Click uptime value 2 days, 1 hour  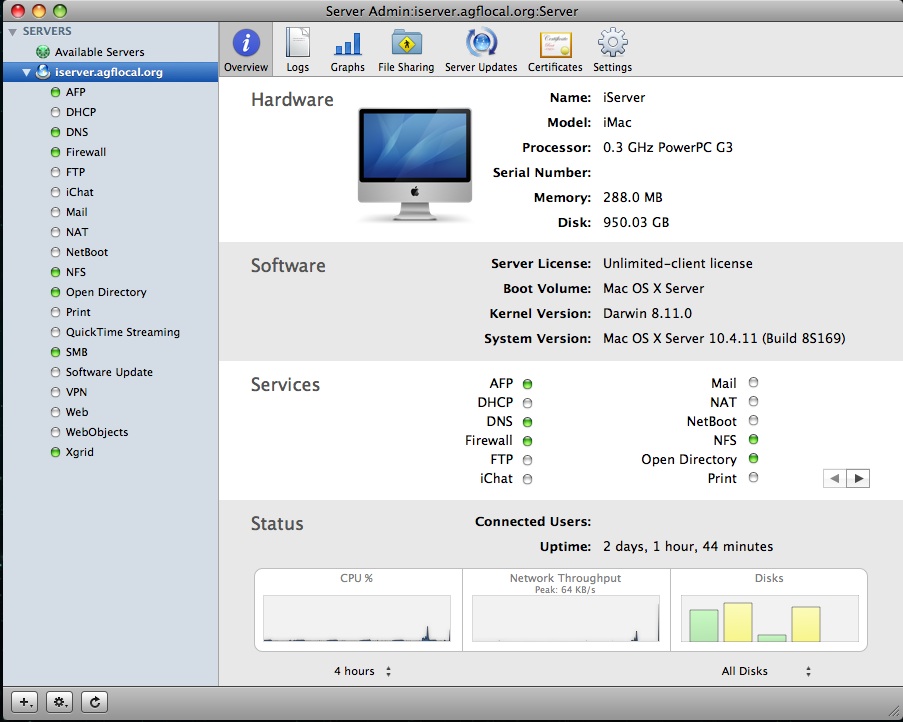pos(688,546)
